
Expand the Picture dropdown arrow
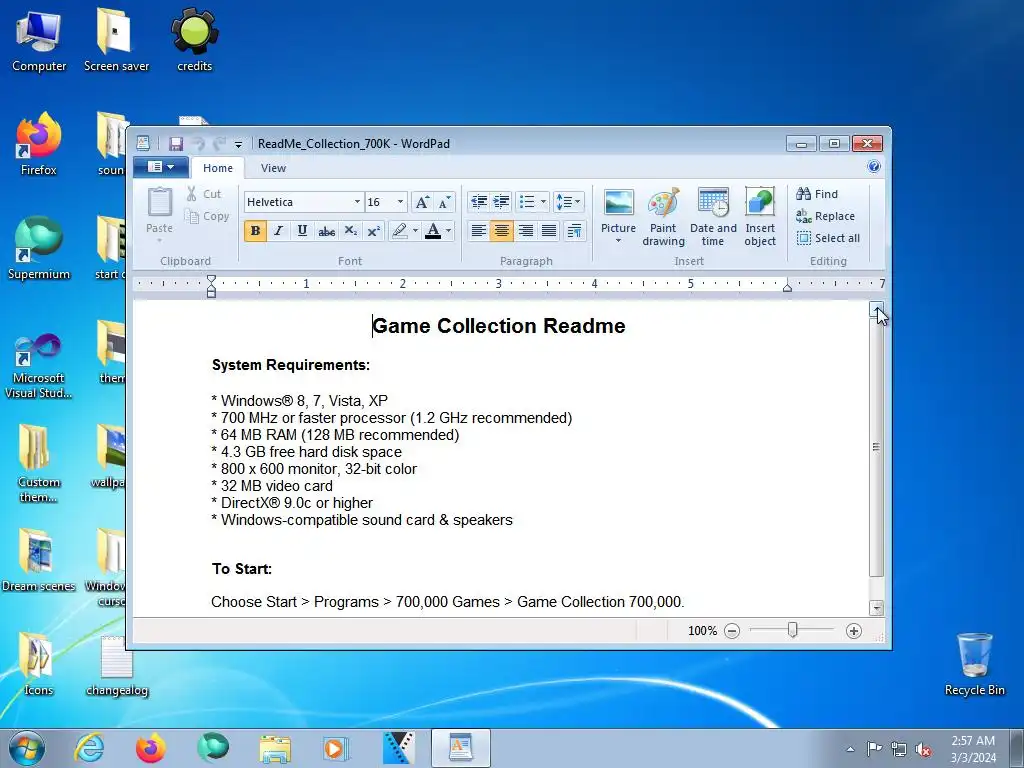coord(618,241)
